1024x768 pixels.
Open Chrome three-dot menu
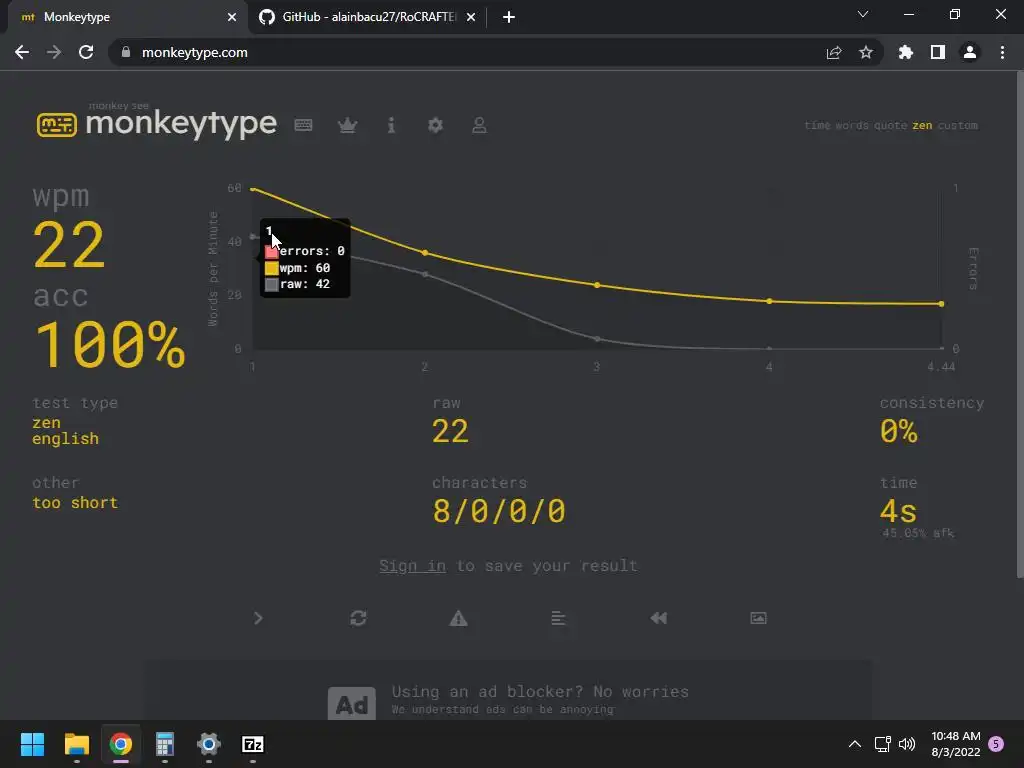pyautogui.click(x=1002, y=52)
